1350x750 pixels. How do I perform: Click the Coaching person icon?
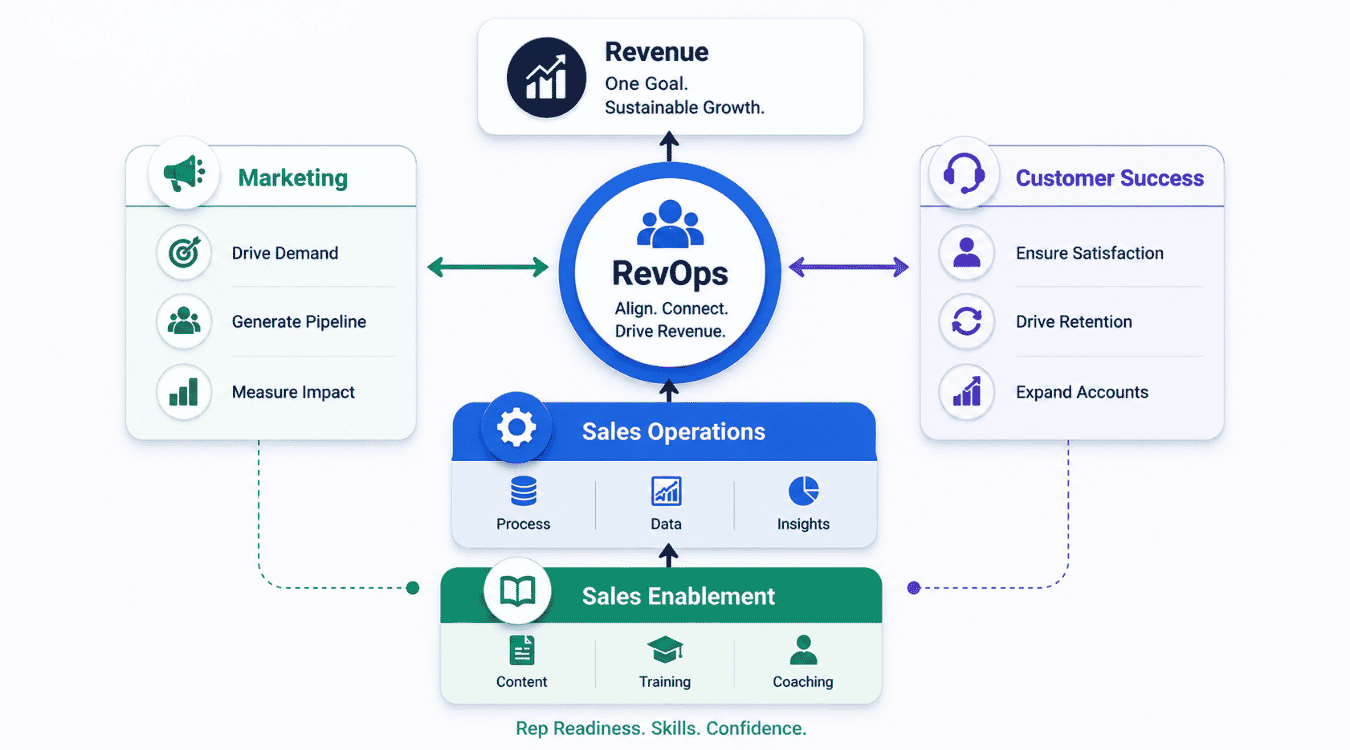coord(803,650)
